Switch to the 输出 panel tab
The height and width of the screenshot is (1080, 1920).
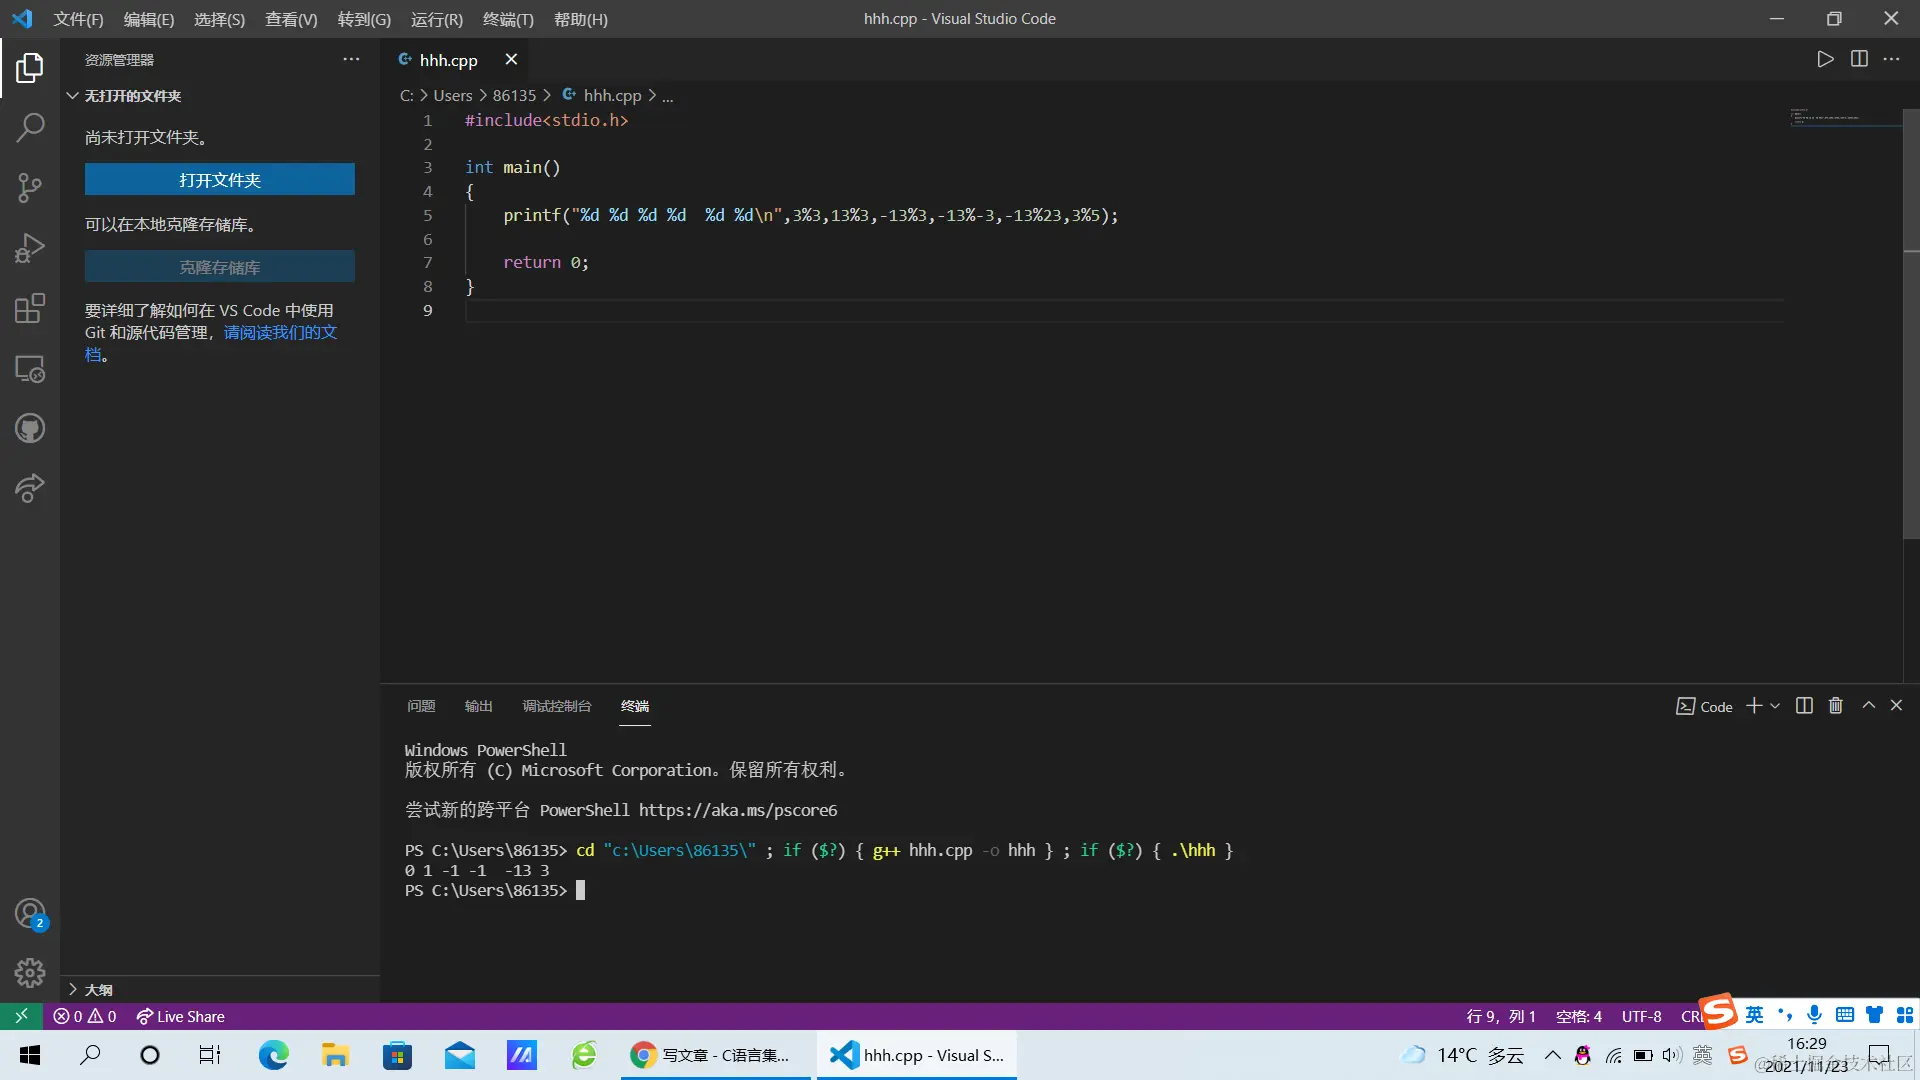click(x=478, y=706)
